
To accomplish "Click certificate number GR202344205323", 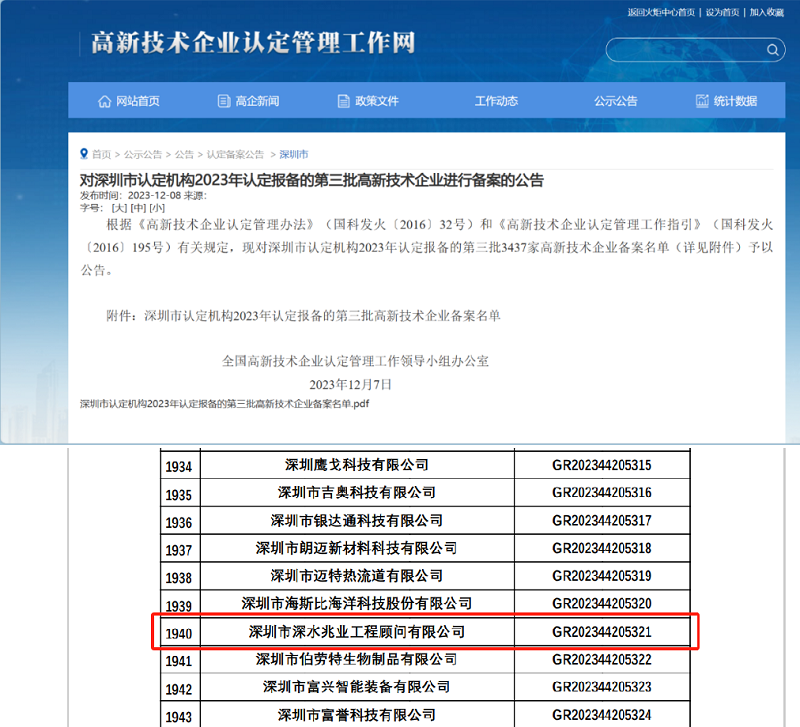I will click(x=602, y=687).
